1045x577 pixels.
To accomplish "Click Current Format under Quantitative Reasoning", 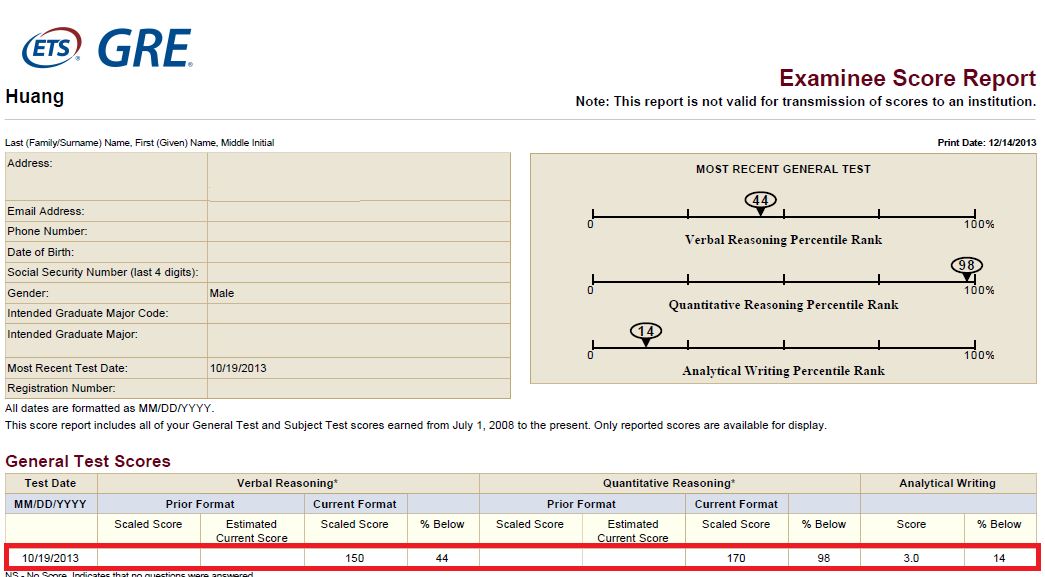I will 736,504.
